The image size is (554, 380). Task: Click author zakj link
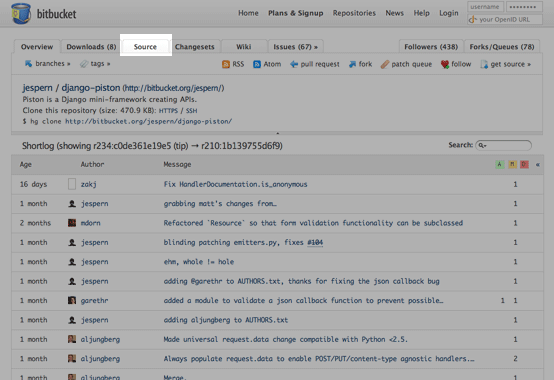[x=89, y=184]
